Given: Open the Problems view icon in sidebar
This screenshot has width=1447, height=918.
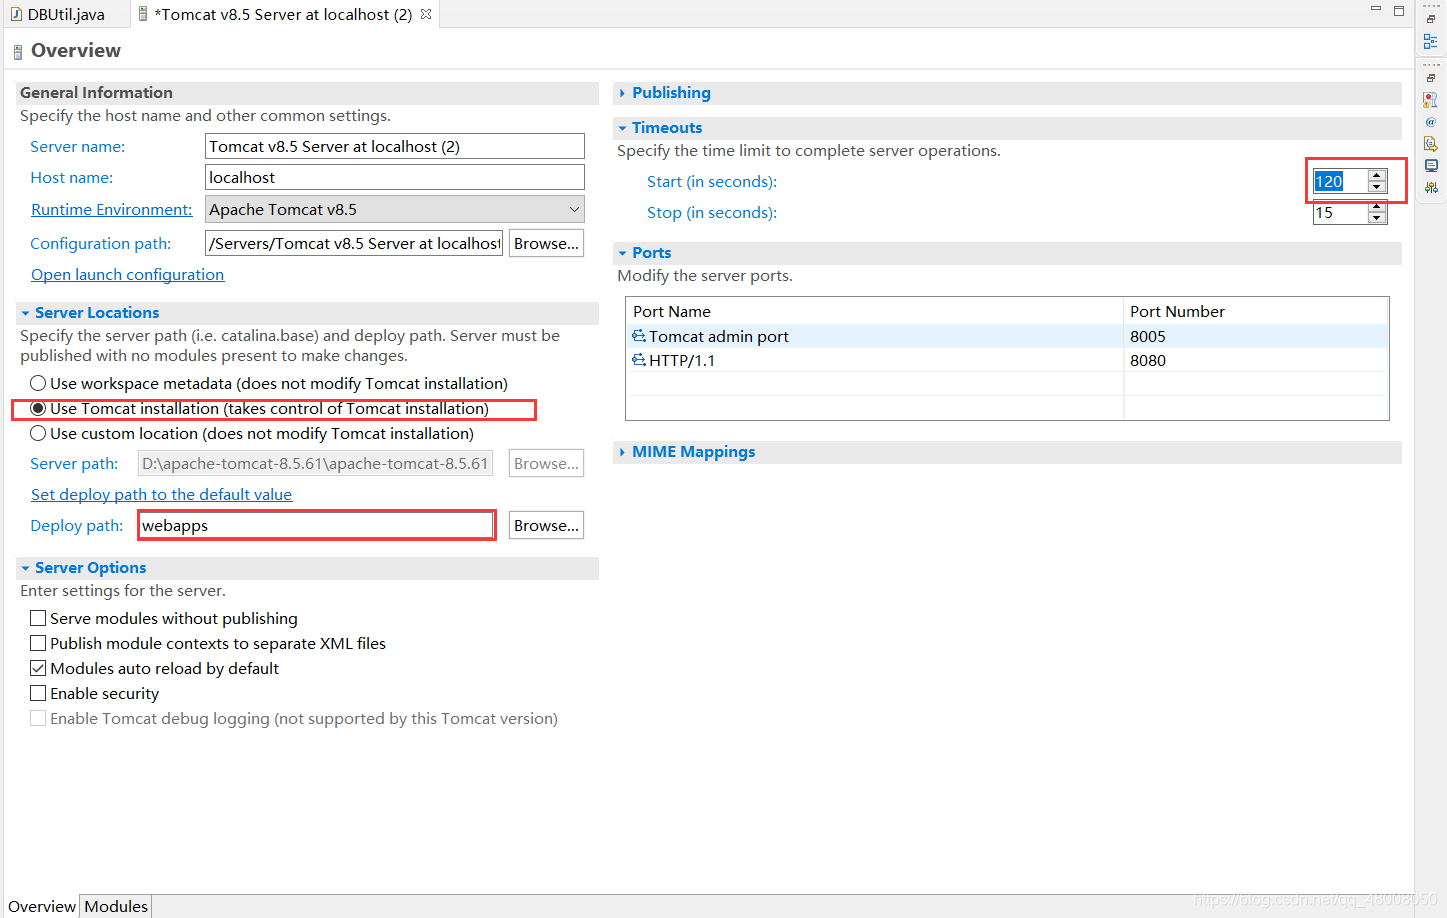Looking at the screenshot, I should [1430, 100].
